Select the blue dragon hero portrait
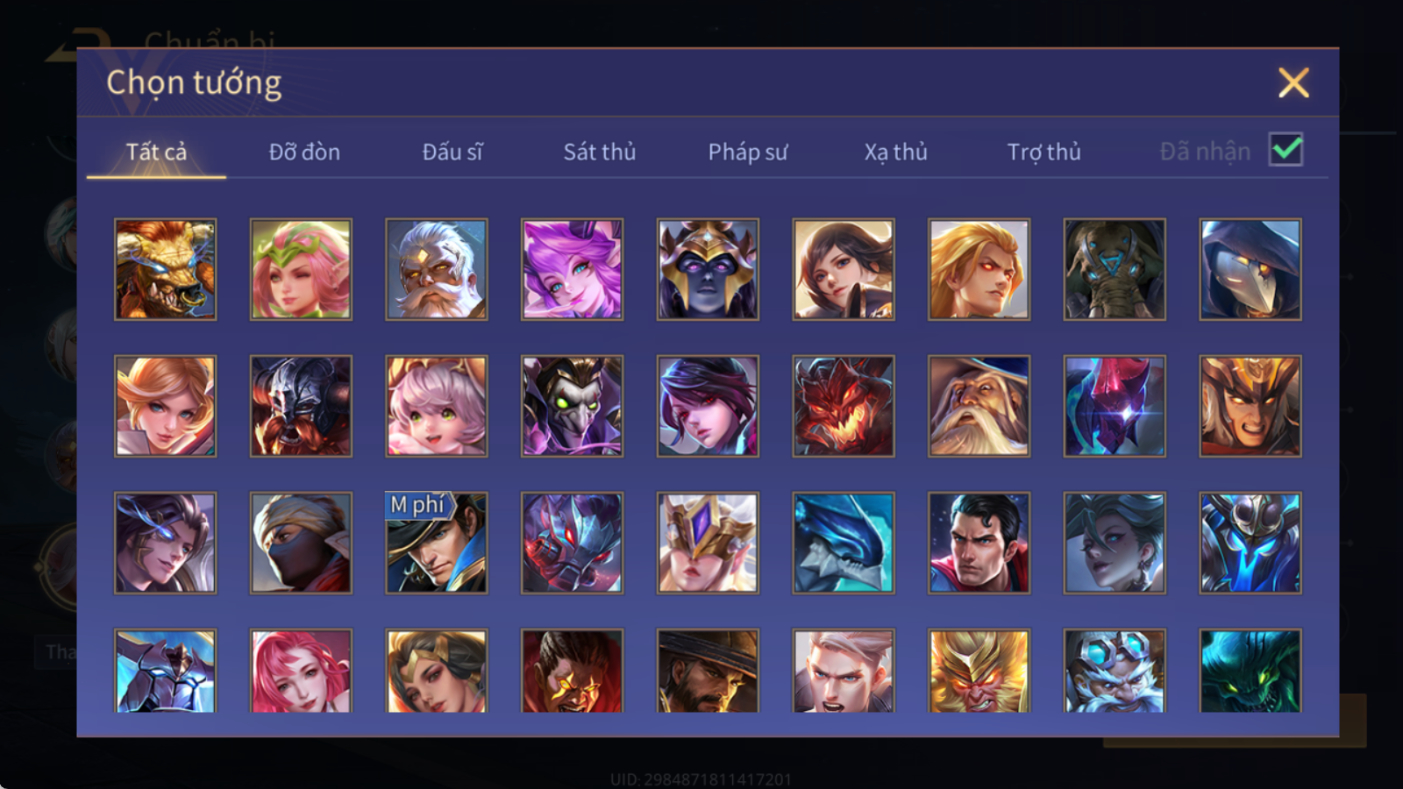1403x789 pixels. point(843,544)
